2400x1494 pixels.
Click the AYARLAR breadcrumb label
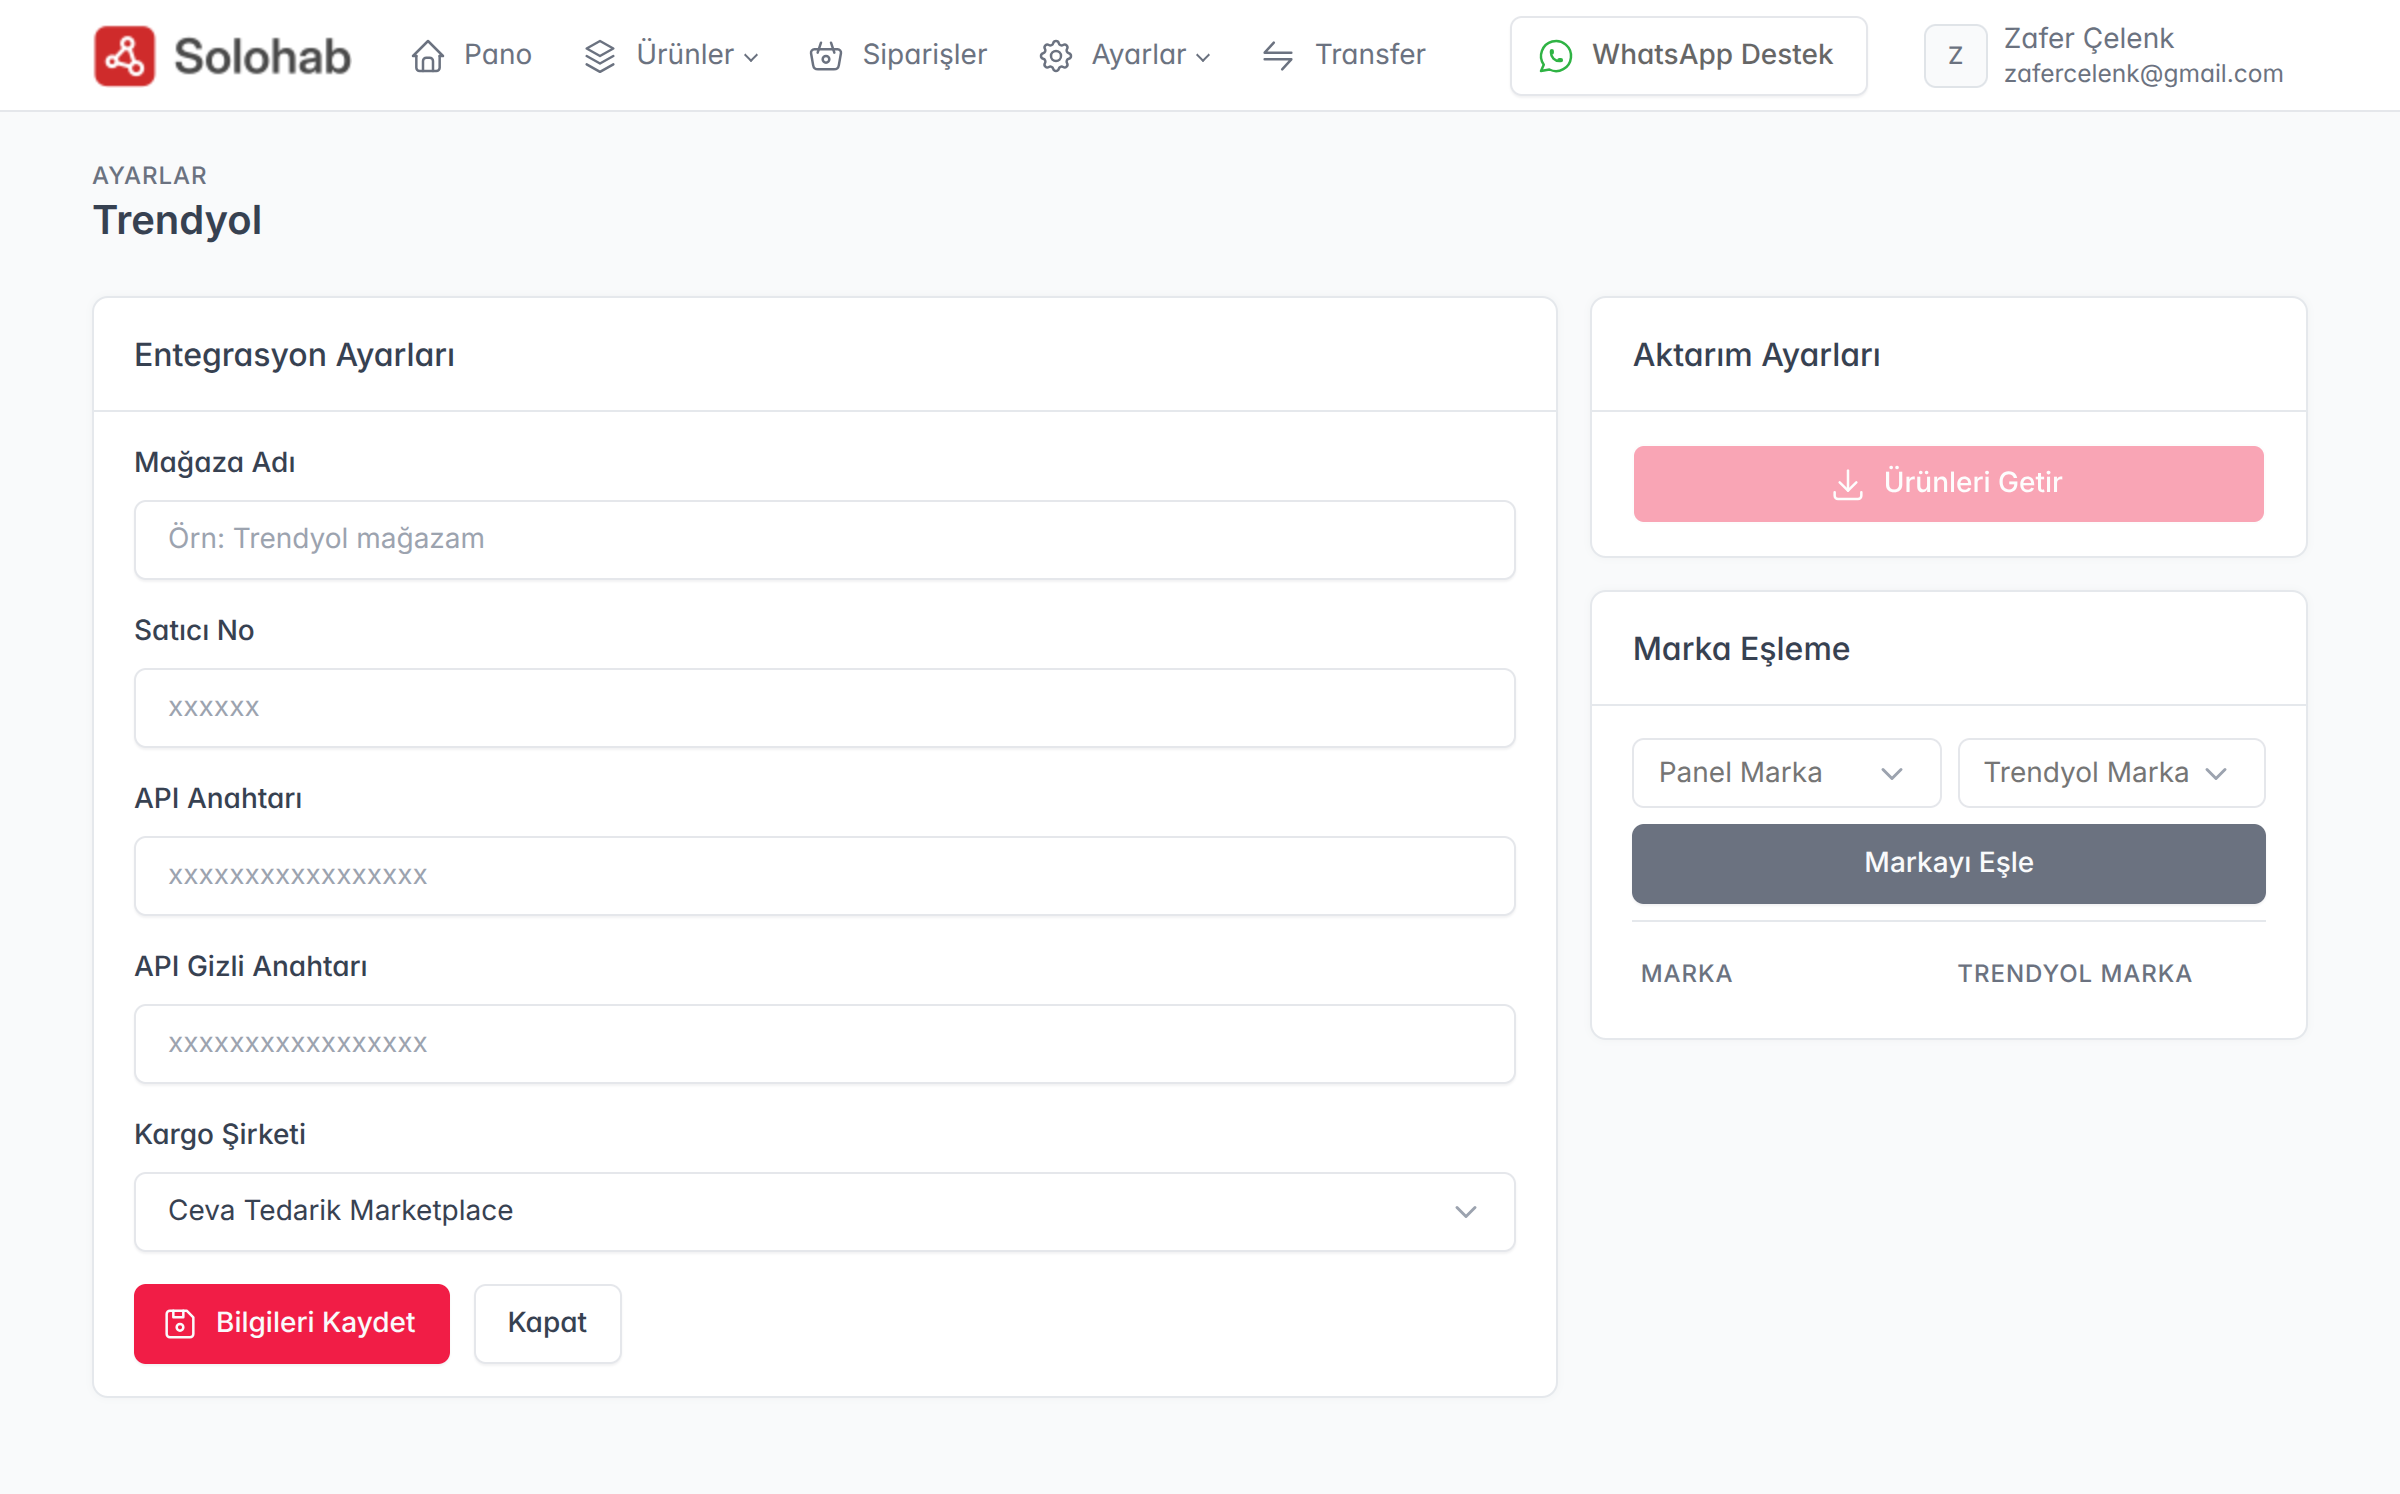pos(150,176)
